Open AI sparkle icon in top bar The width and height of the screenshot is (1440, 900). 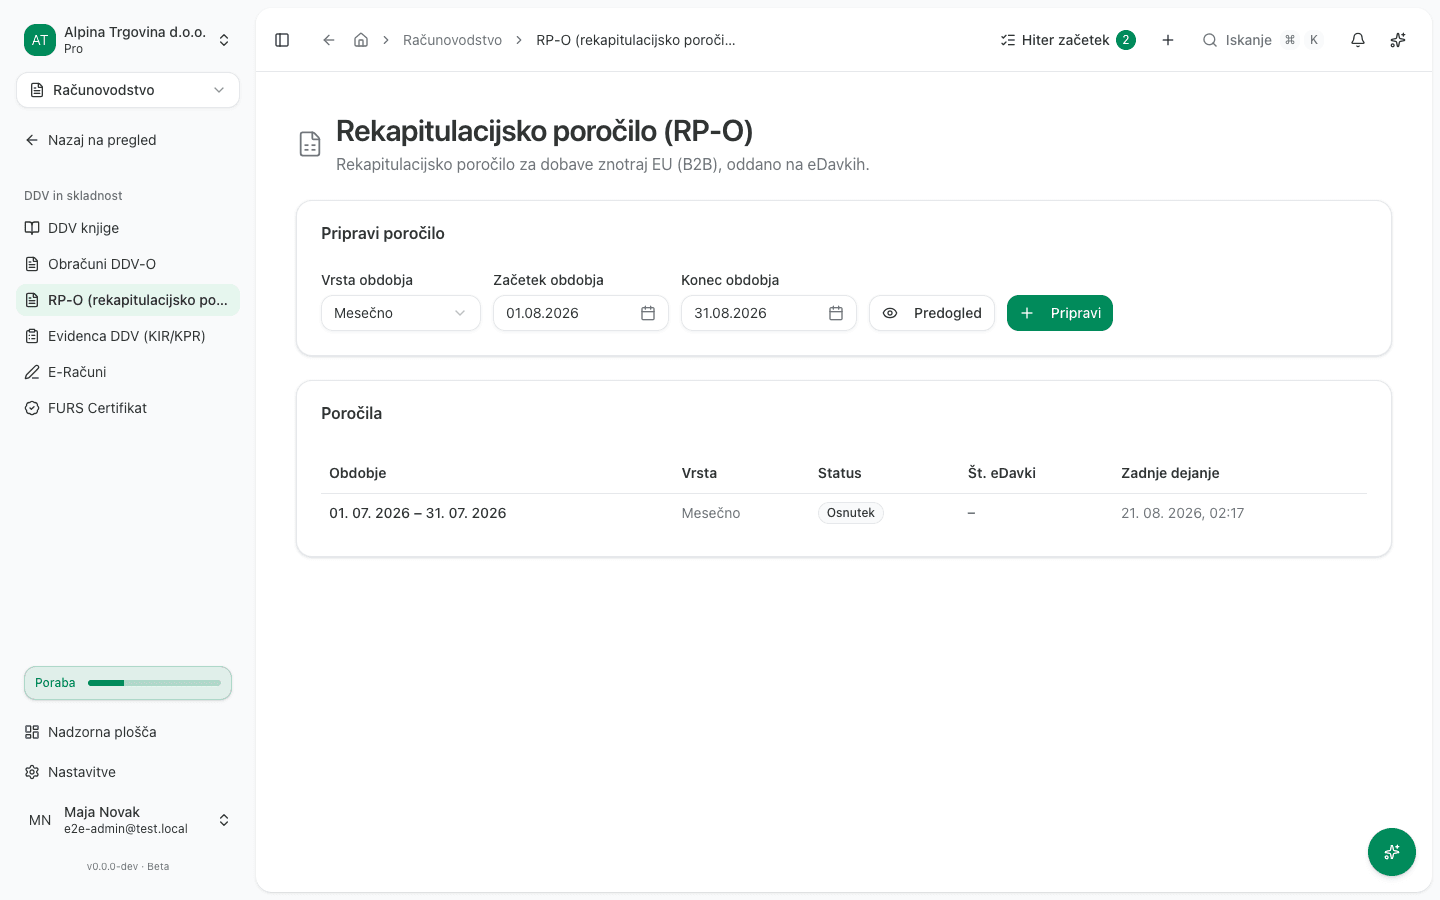pos(1398,40)
